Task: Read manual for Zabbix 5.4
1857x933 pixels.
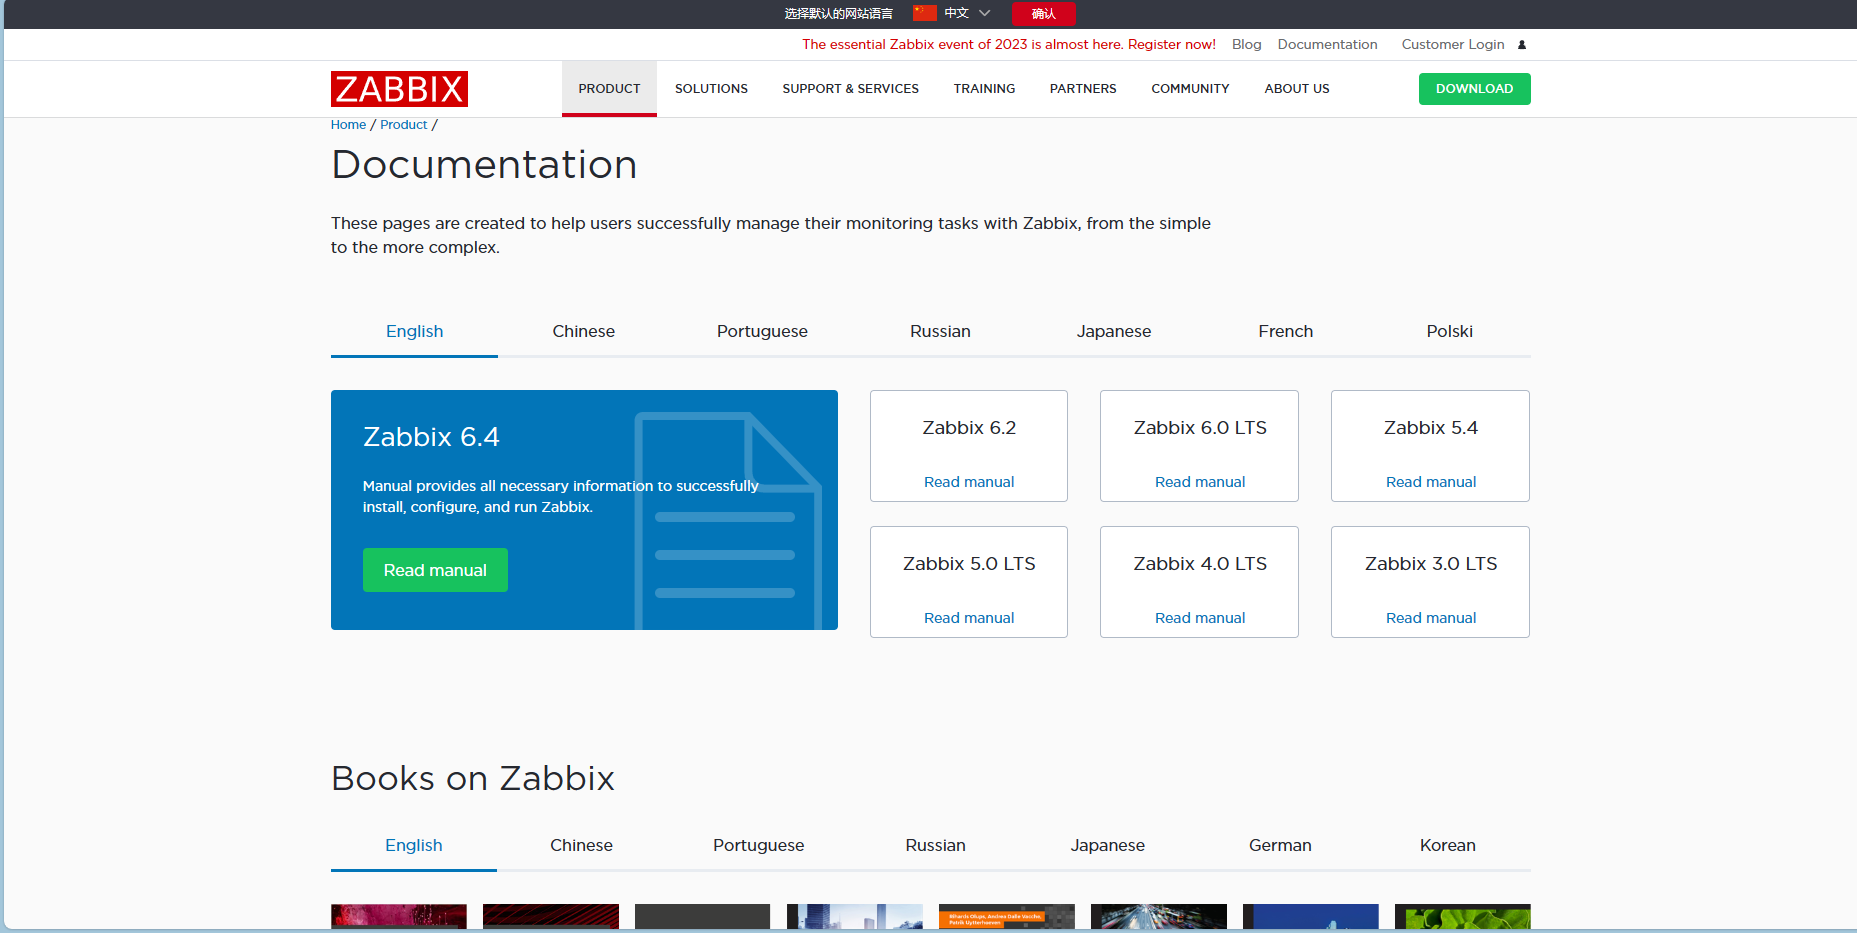Action: tap(1431, 482)
